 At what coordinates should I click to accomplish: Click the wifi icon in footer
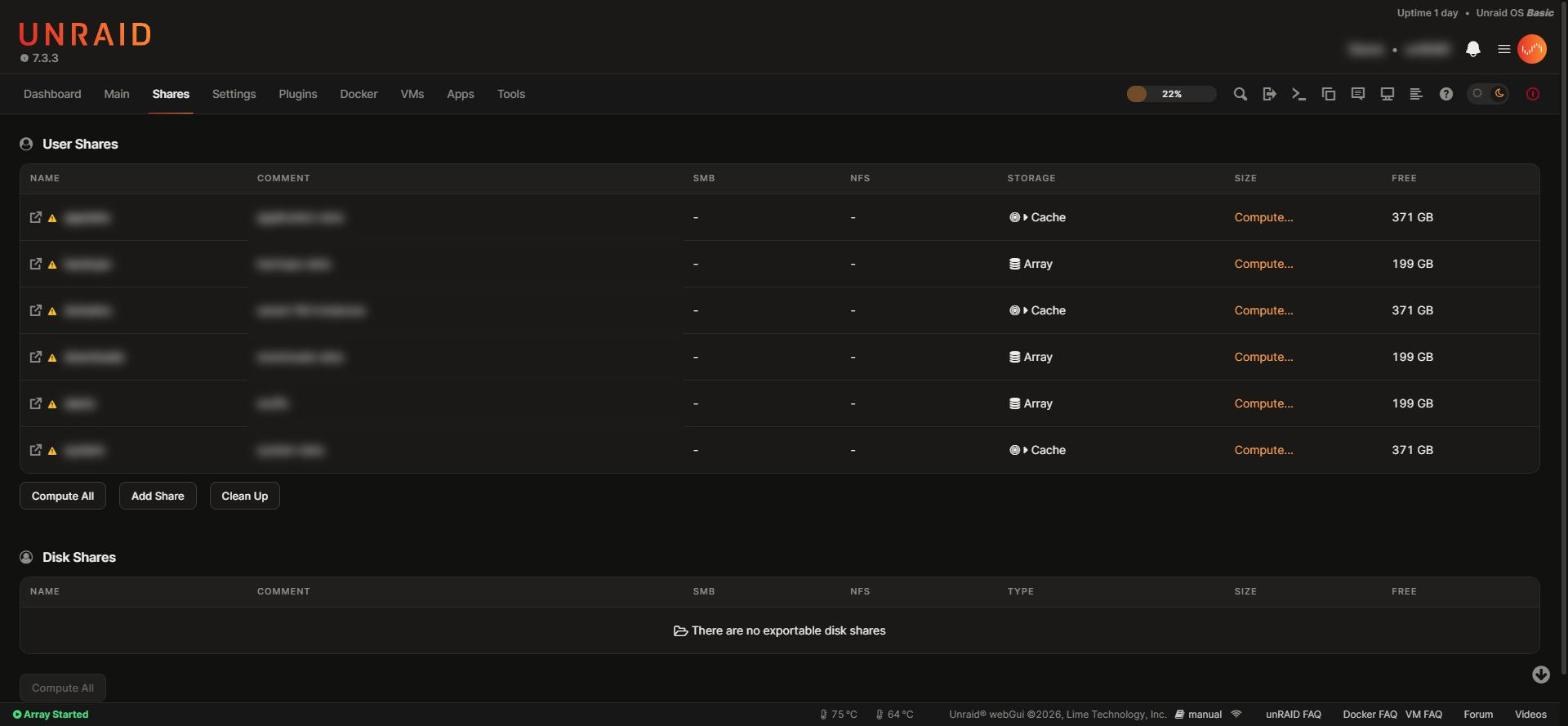click(1236, 714)
